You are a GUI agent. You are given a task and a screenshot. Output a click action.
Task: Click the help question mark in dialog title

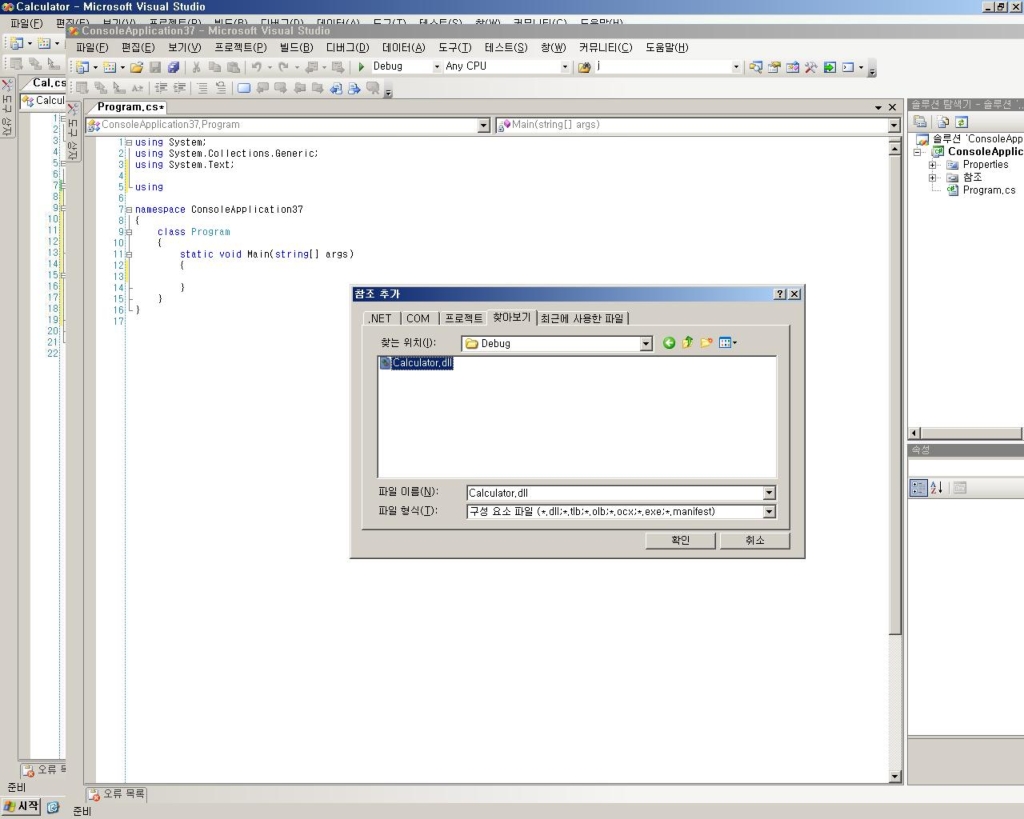click(x=780, y=294)
